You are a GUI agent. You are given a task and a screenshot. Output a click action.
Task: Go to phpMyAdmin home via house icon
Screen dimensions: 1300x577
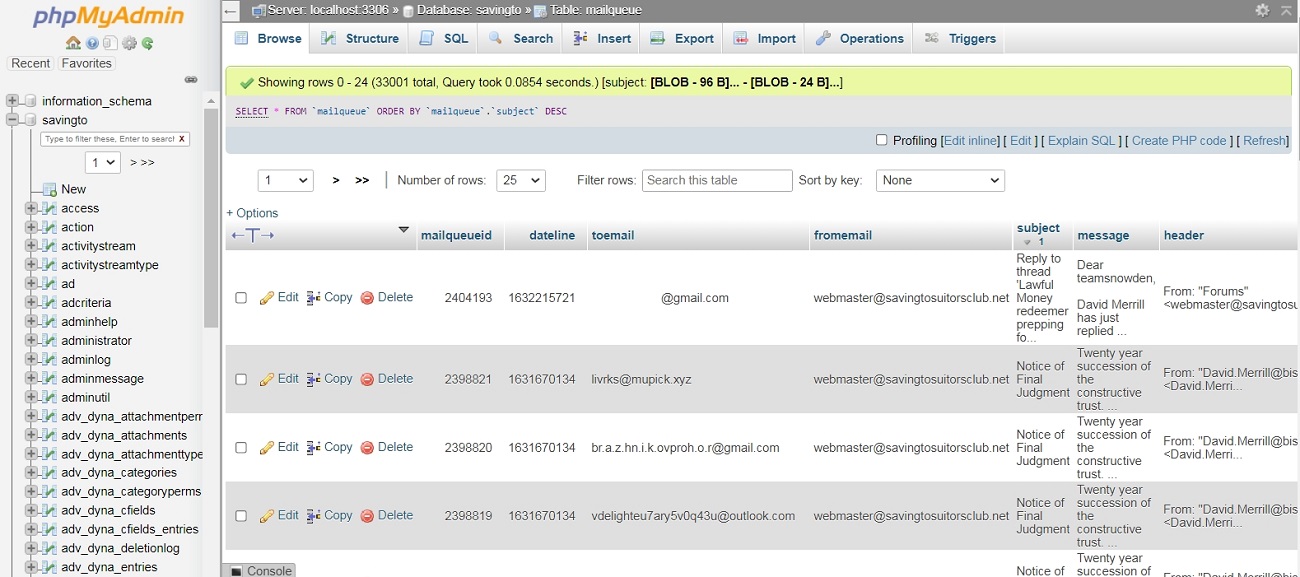(73, 43)
